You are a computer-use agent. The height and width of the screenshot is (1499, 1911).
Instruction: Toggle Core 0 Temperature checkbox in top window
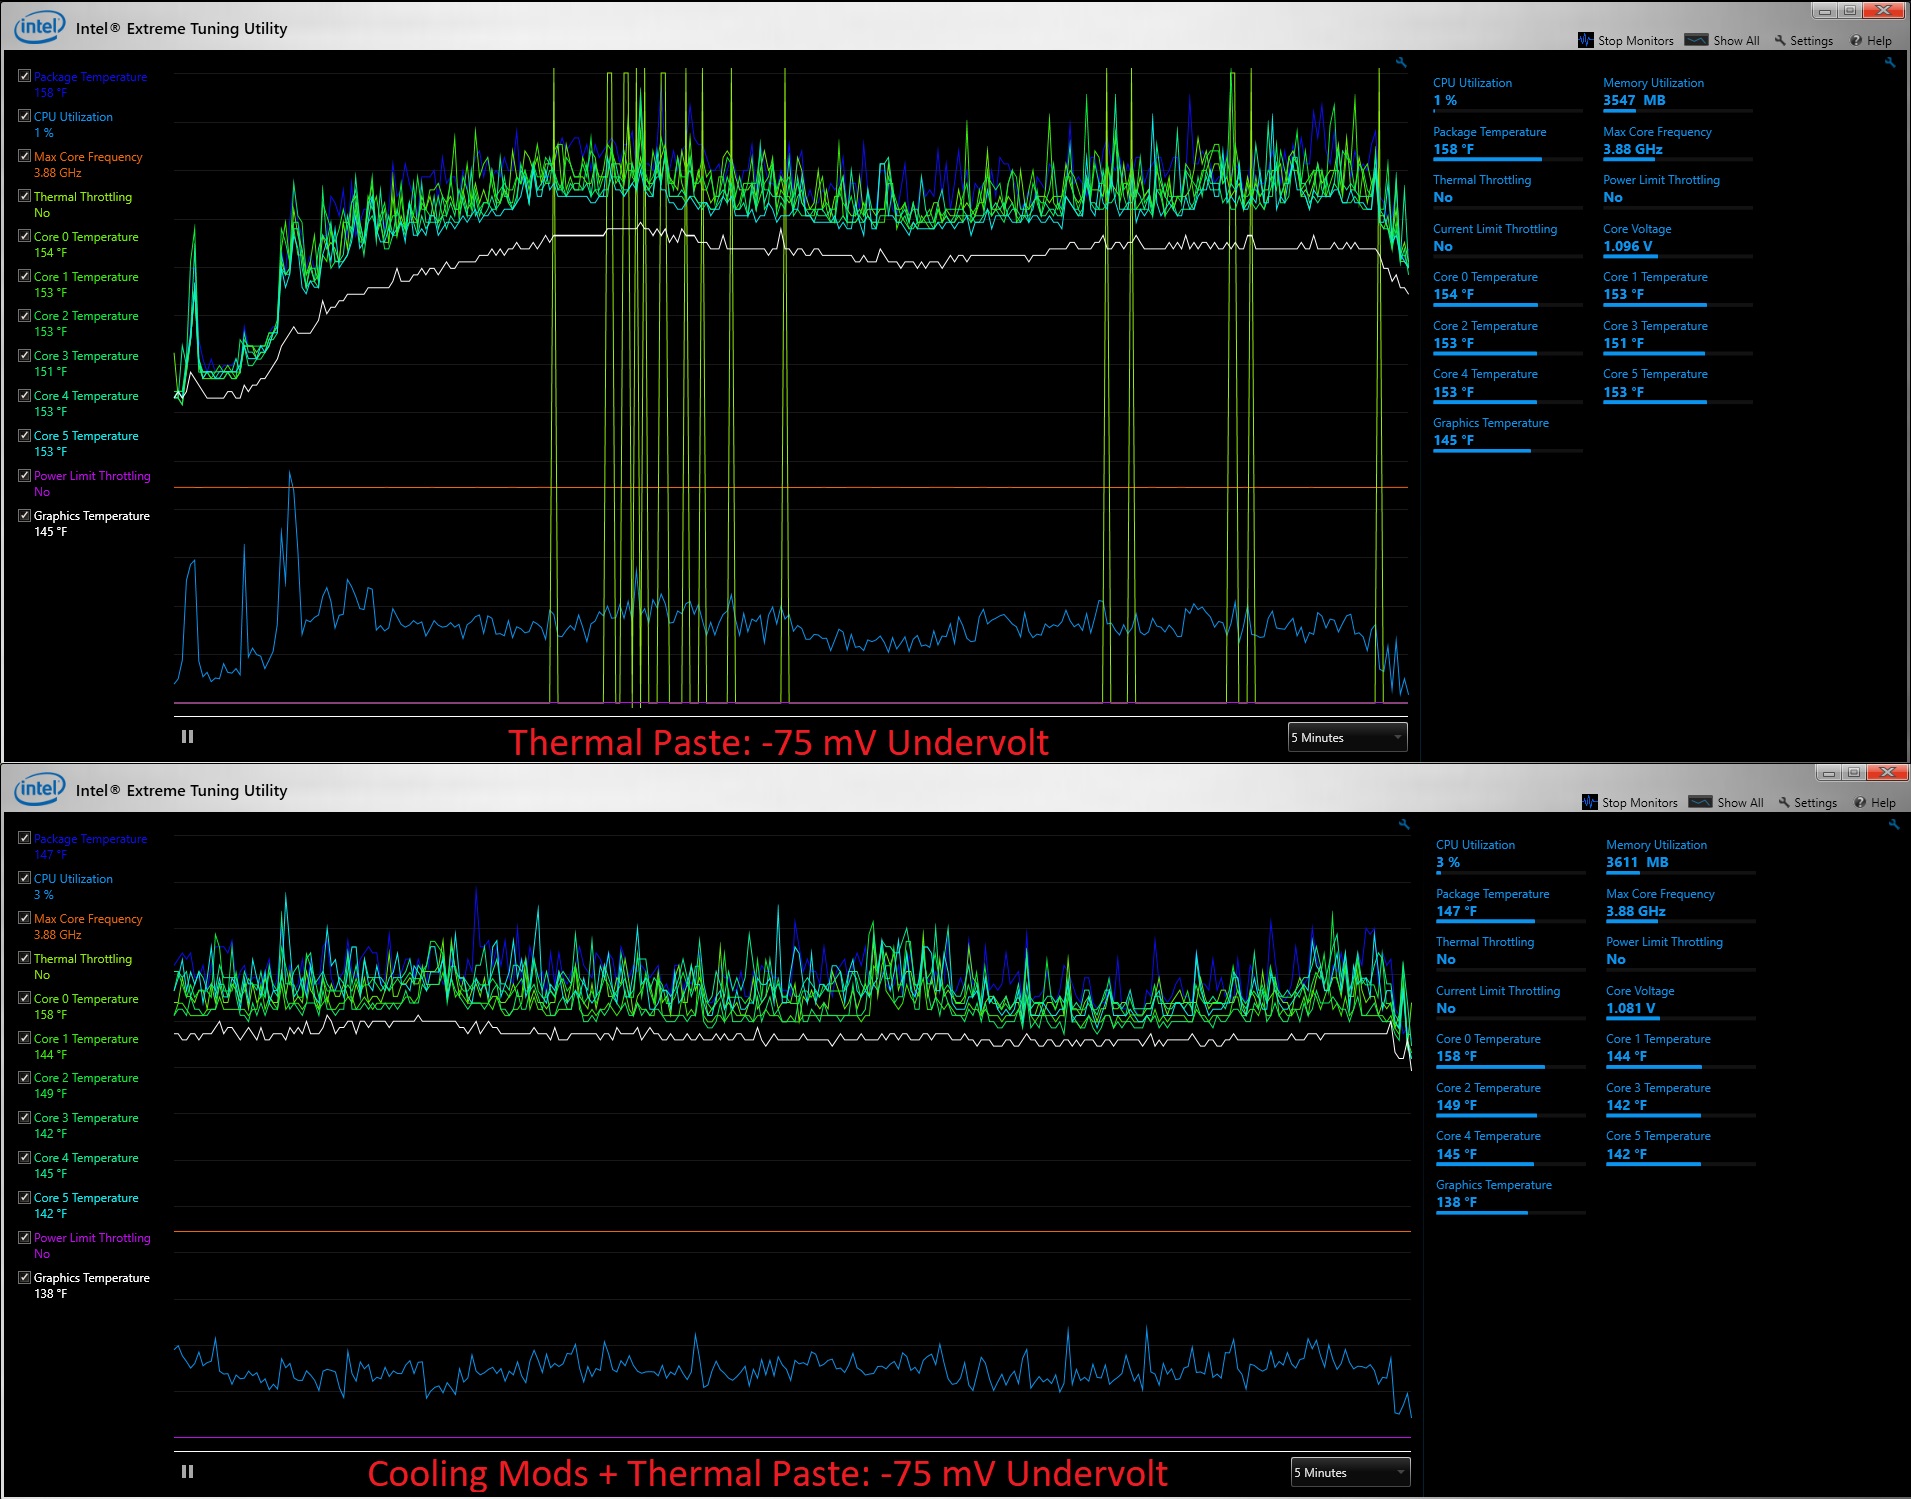pyautogui.click(x=24, y=236)
